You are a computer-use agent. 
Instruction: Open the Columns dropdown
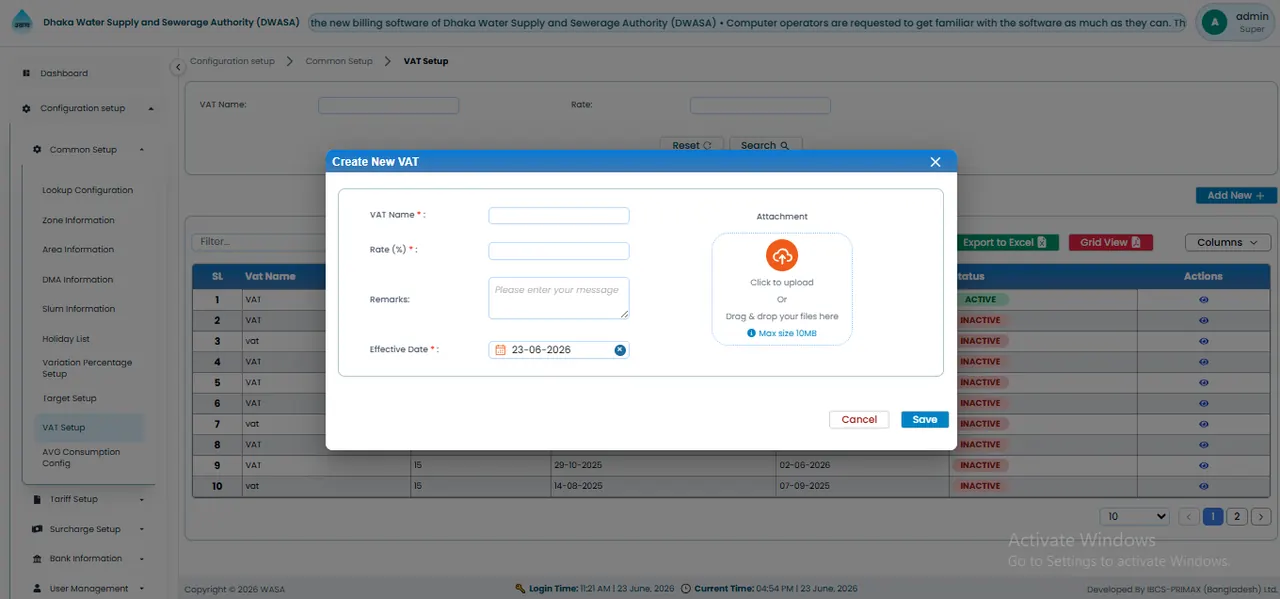pyautogui.click(x=1228, y=242)
